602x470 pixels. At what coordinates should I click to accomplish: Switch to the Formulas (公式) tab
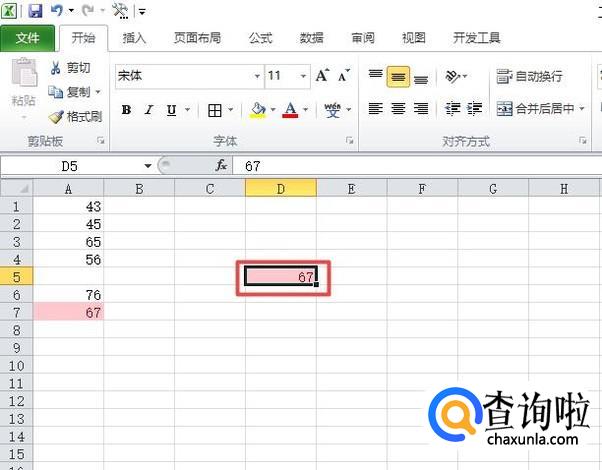(260, 38)
